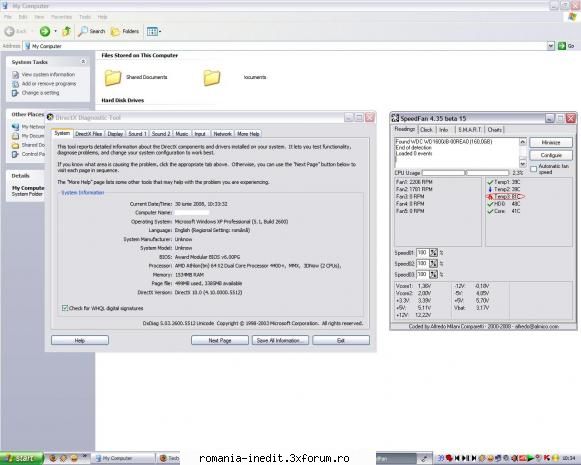Select the Input tab
Image resolution: width=581 pixels, height=465 pixels.
pyautogui.click(x=200, y=134)
